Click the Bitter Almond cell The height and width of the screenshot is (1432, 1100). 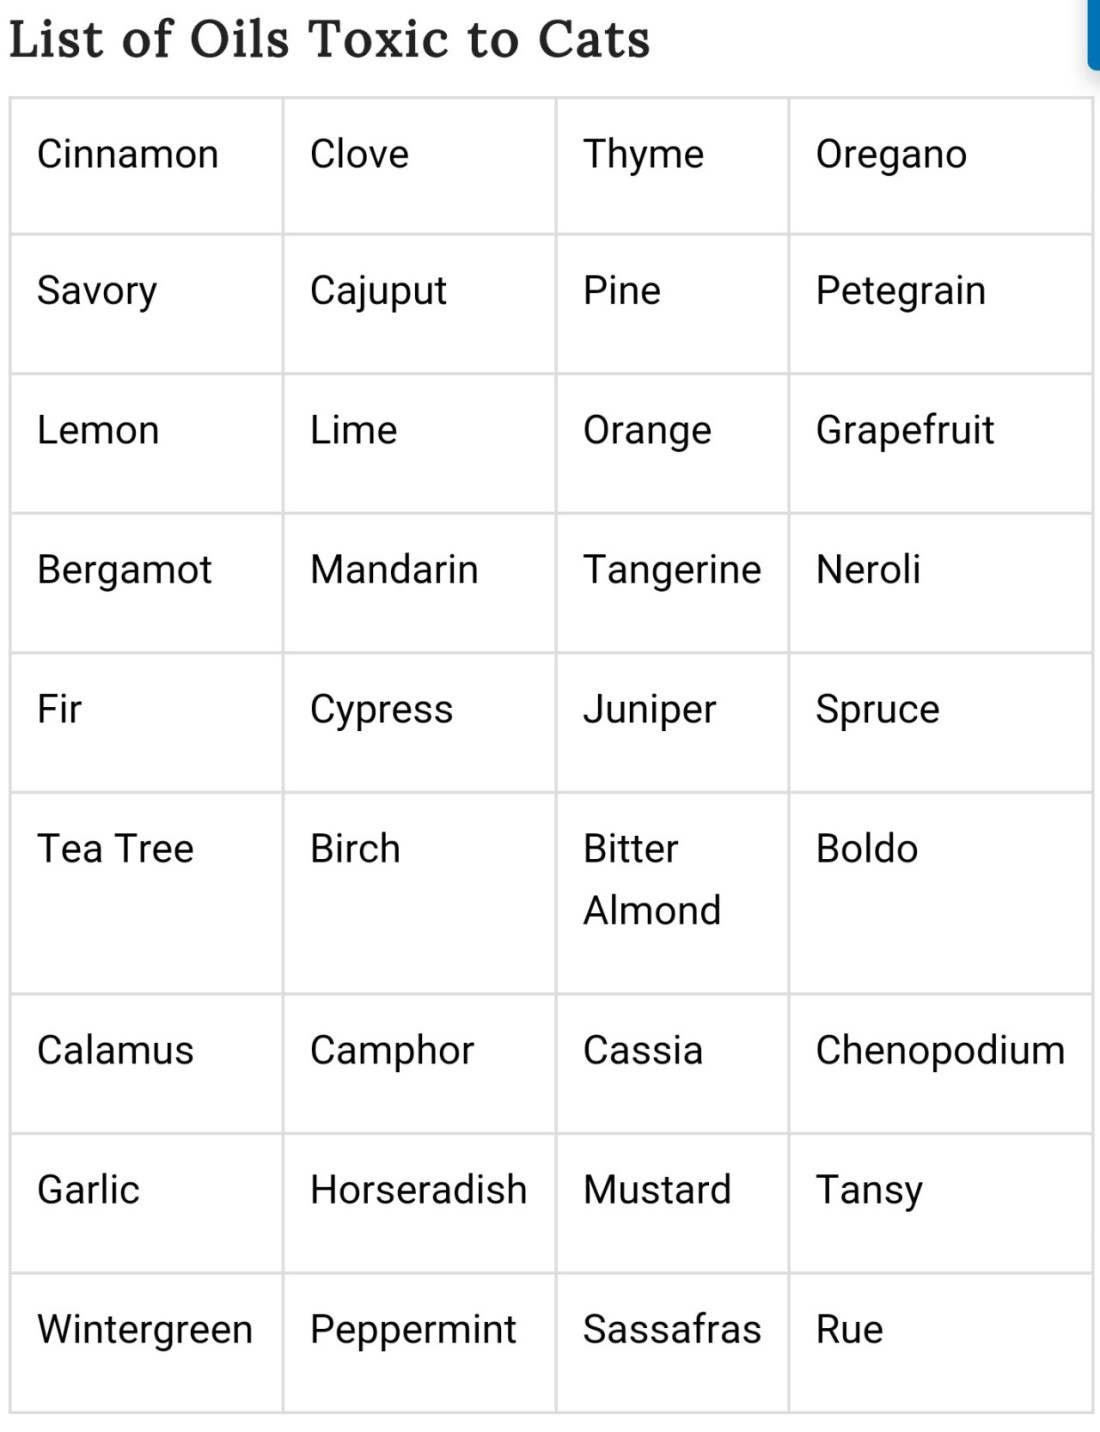(652, 880)
